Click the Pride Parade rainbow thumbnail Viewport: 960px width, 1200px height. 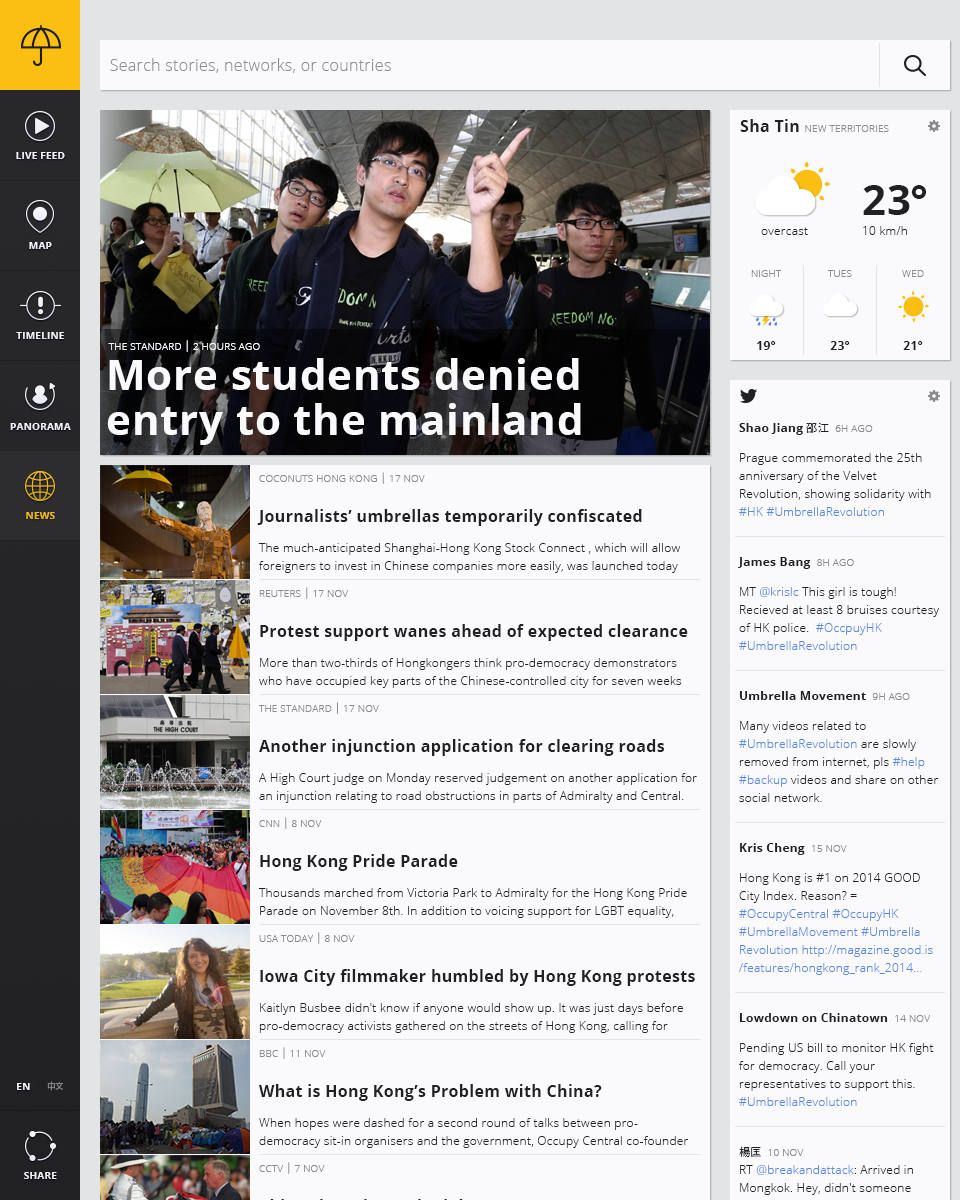click(175, 867)
